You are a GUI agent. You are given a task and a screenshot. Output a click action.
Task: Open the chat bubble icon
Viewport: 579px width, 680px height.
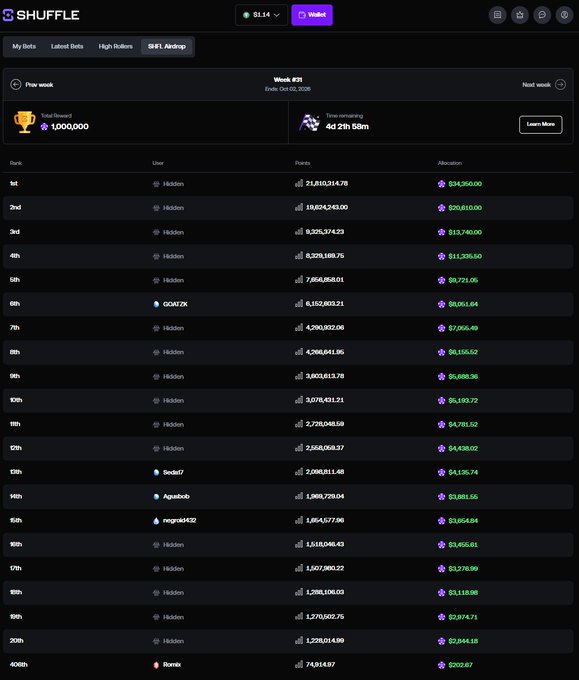pos(542,15)
